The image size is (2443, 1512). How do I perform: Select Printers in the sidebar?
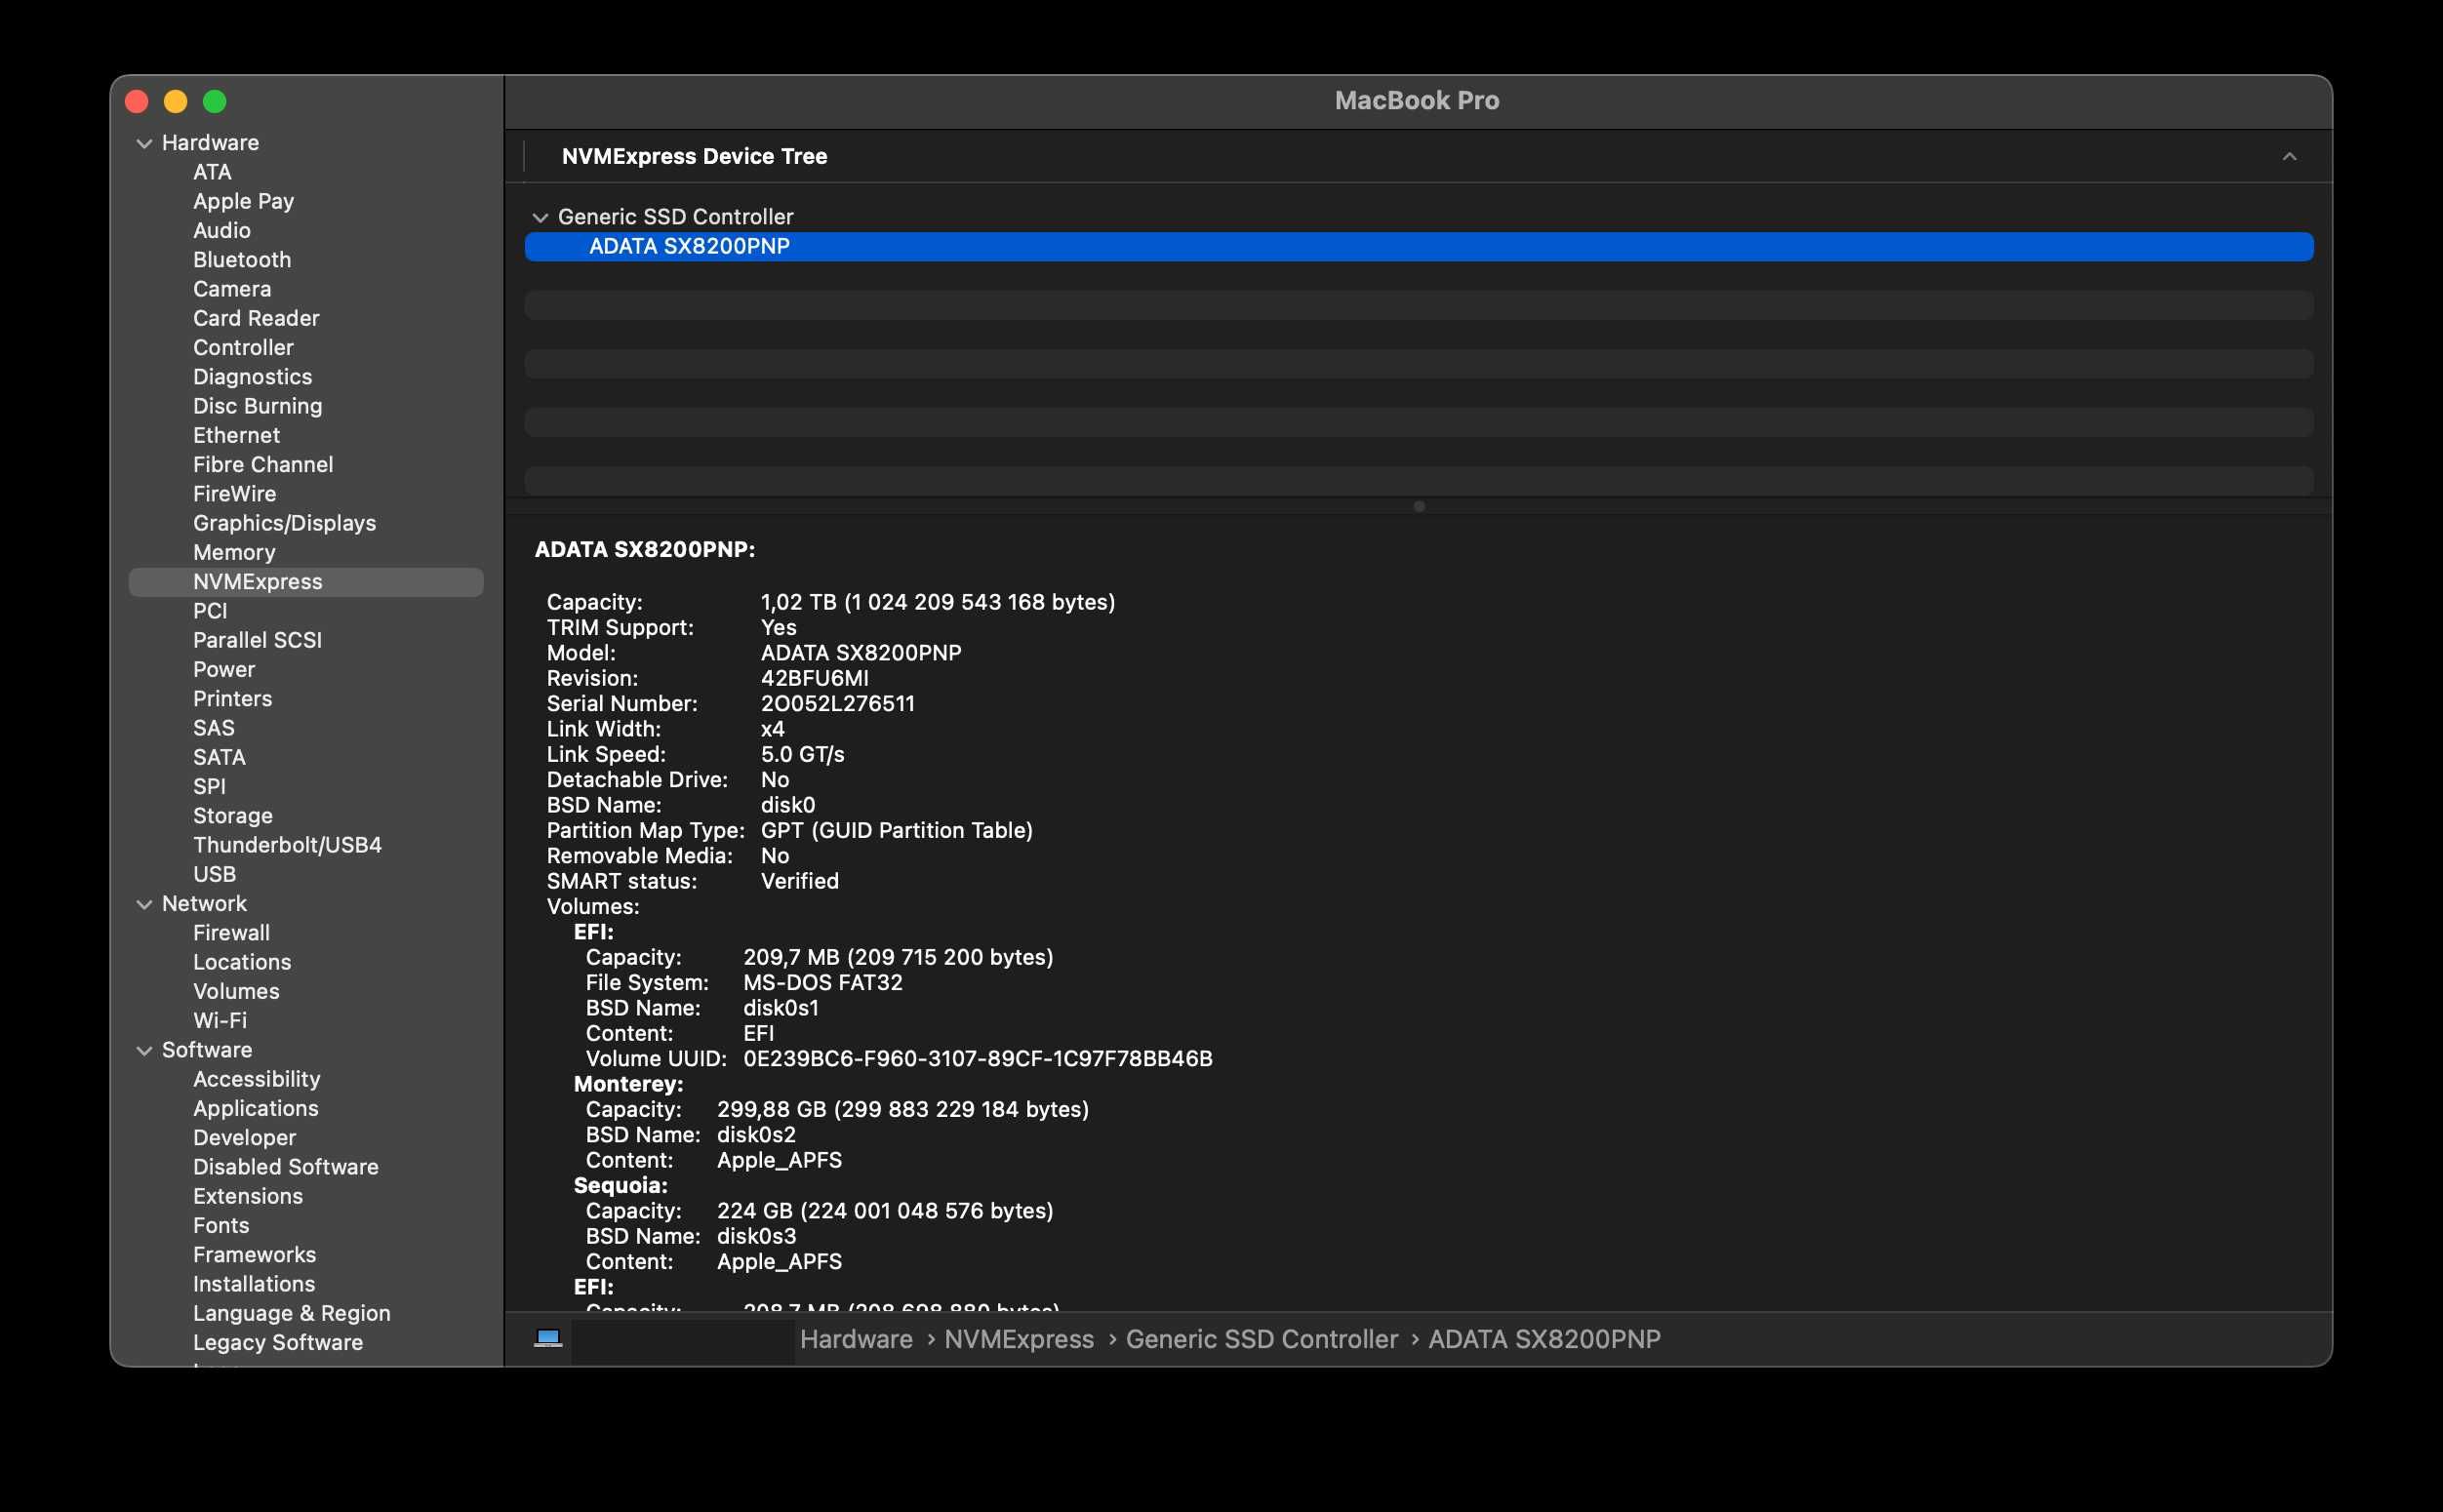pos(232,698)
